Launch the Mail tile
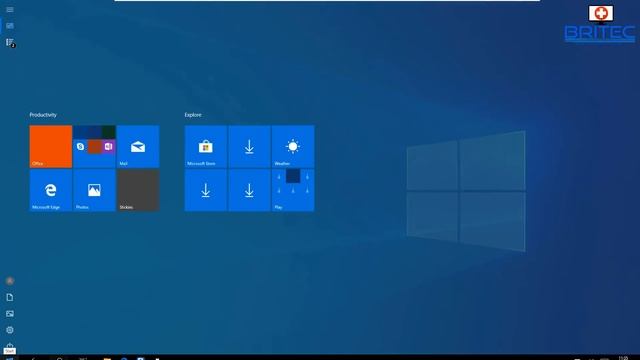640x360 pixels. (x=138, y=147)
